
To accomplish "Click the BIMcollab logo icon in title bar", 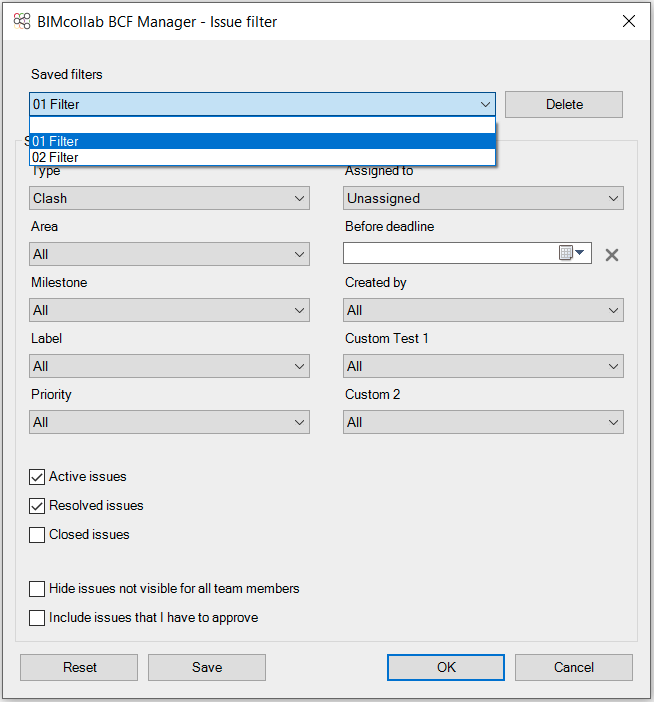I will click(x=21, y=21).
